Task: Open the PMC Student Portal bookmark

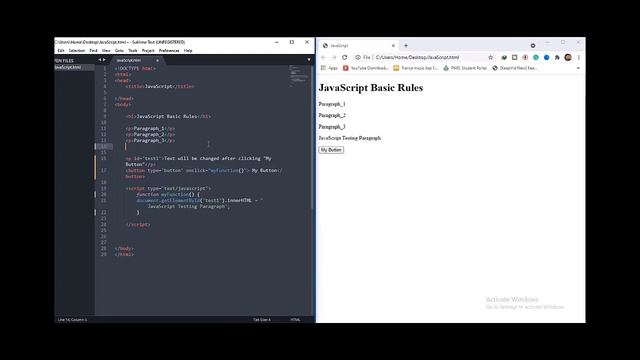Action: 465,68
